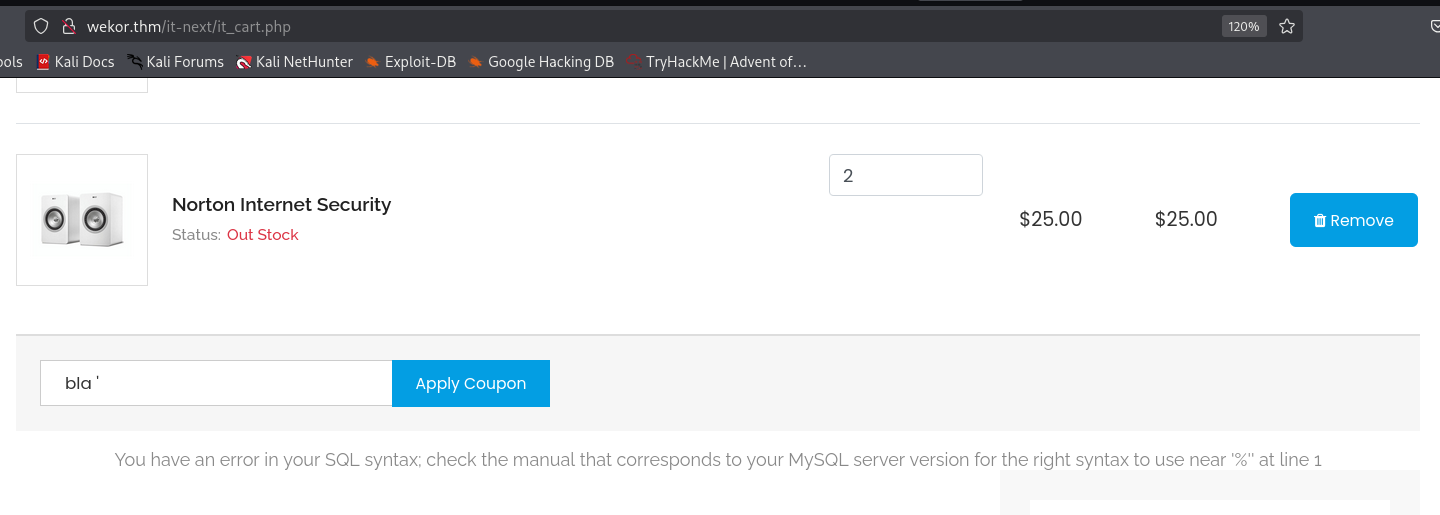The width and height of the screenshot is (1440, 515).
Task: Click the Kali Docs bookmark favicon
Action: tap(43, 62)
